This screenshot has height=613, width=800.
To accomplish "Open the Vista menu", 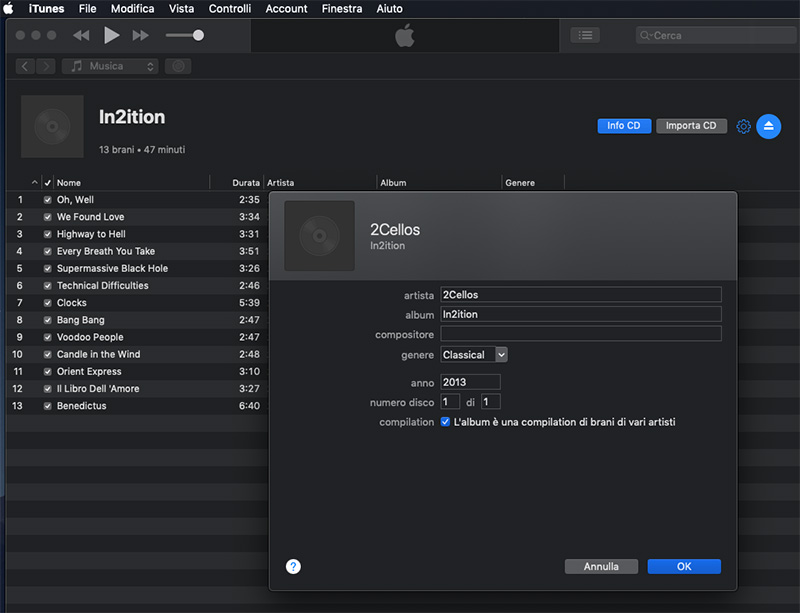I will pyautogui.click(x=182, y=9).
